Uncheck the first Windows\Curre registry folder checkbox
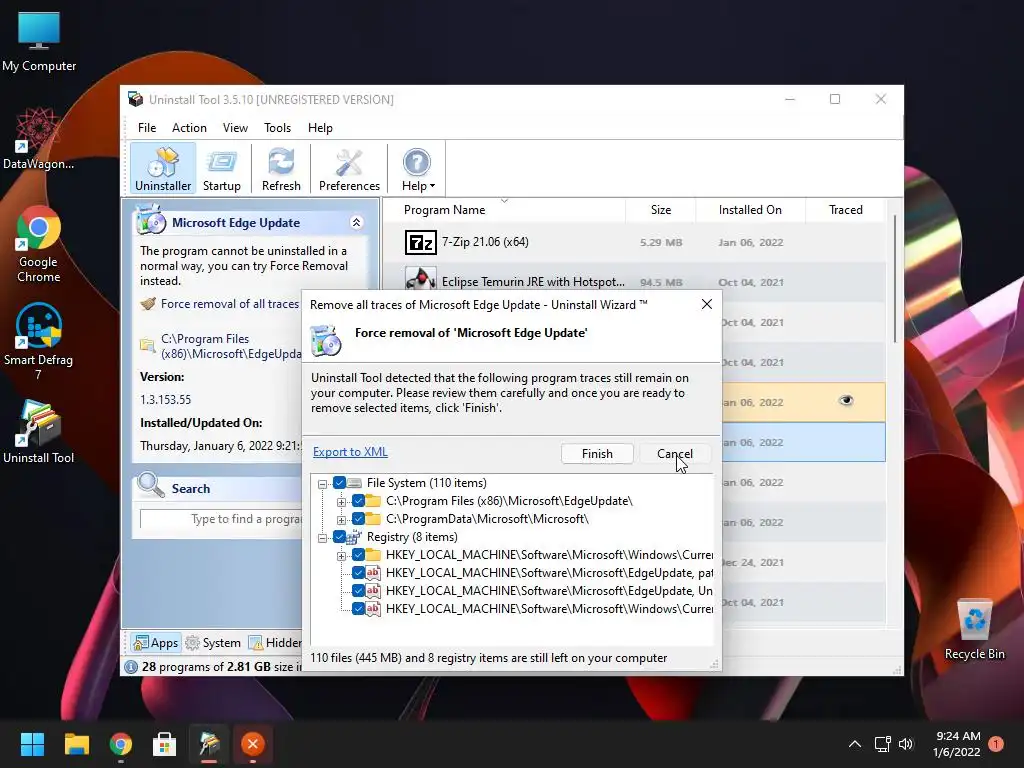The height and width of the screenshot is (768, 1024). tap(359, 554)
